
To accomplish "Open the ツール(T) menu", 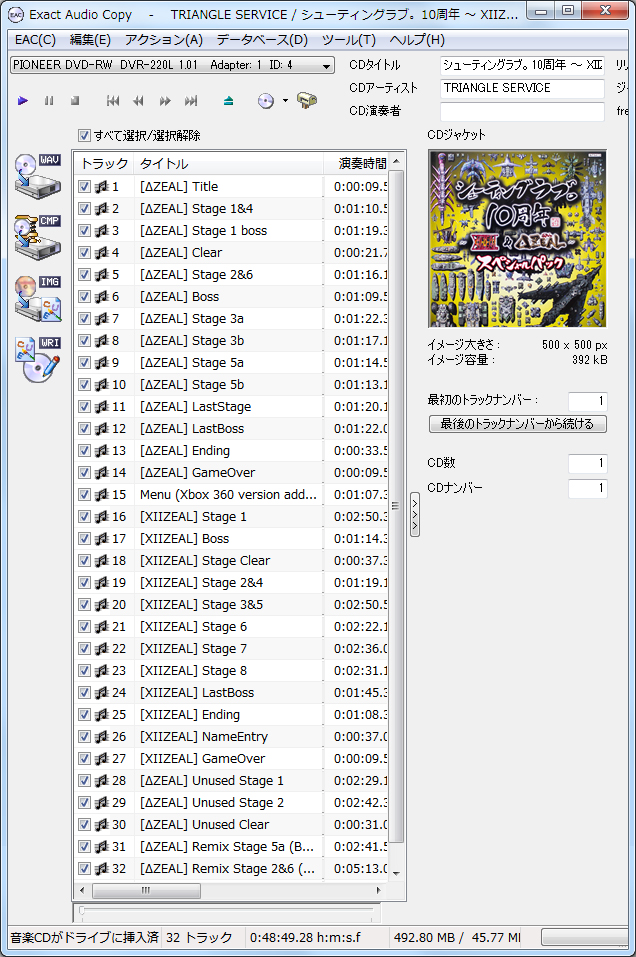I will pos(349,40).
